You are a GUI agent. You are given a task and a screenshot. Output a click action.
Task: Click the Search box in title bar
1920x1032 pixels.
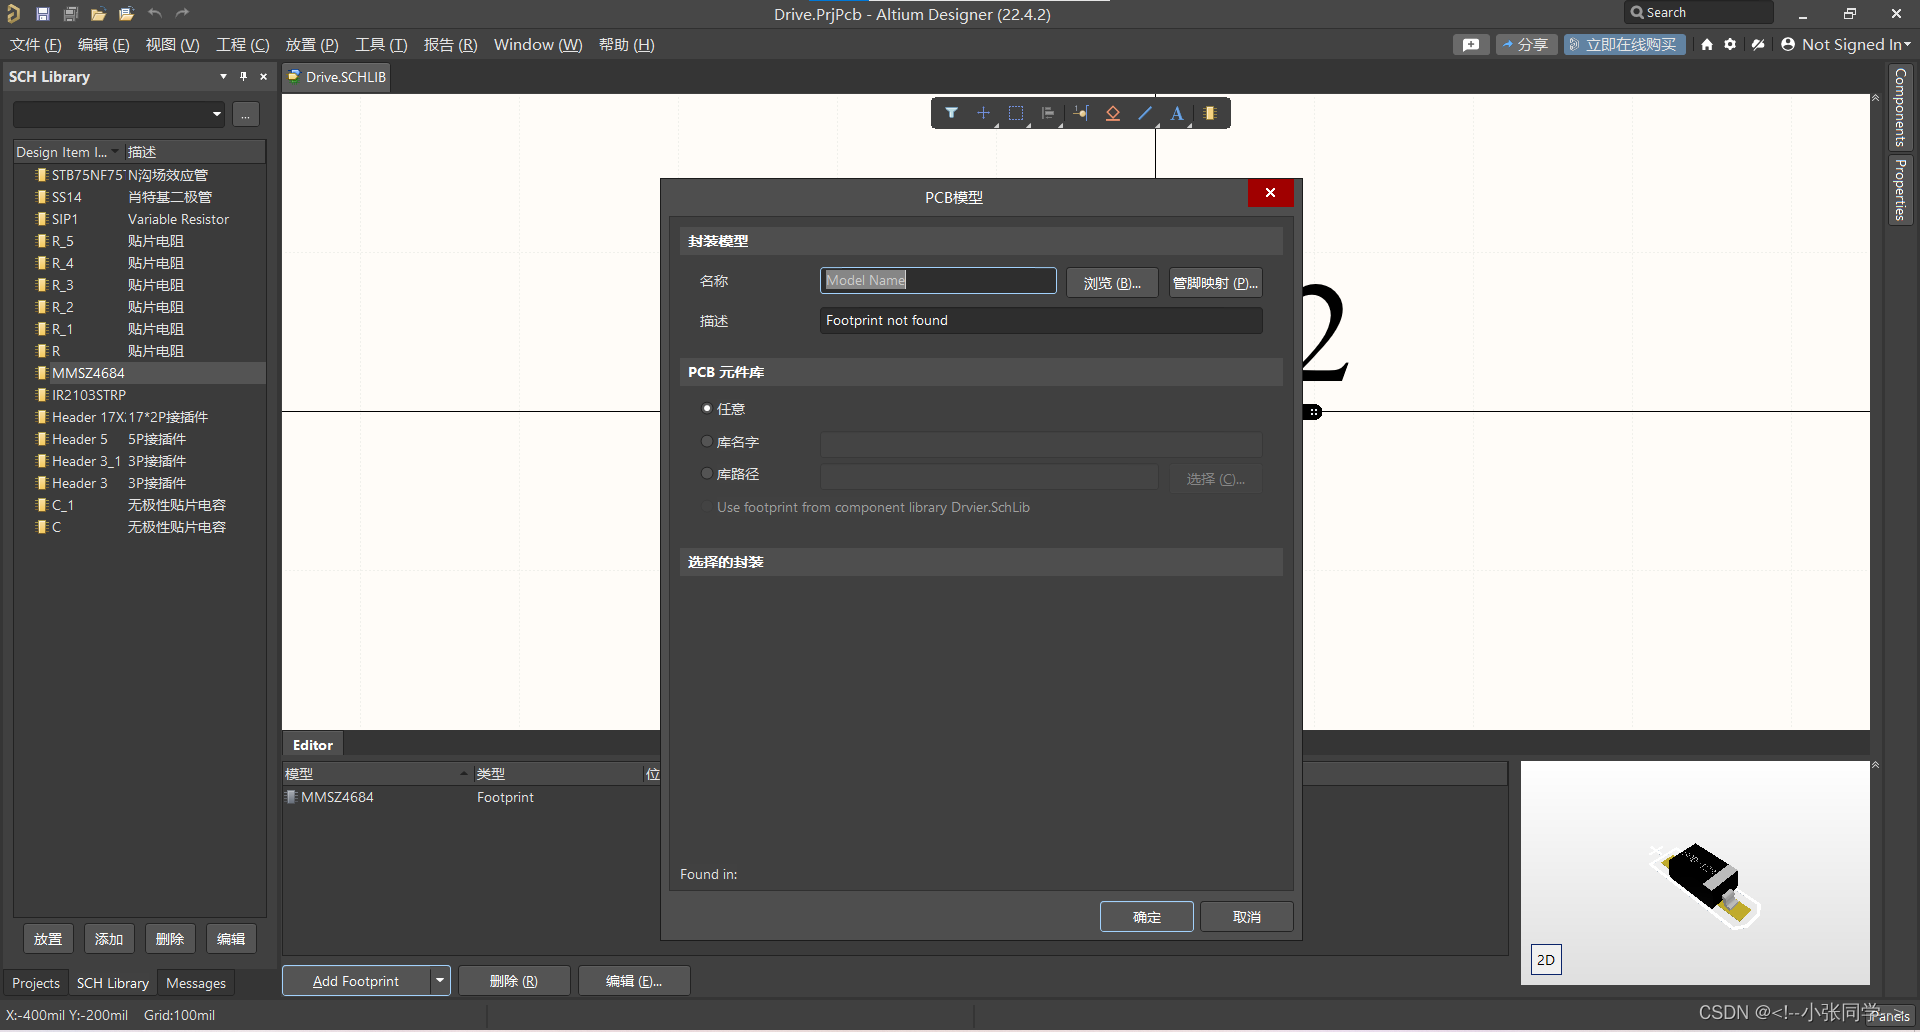[x=1699, y=13]
